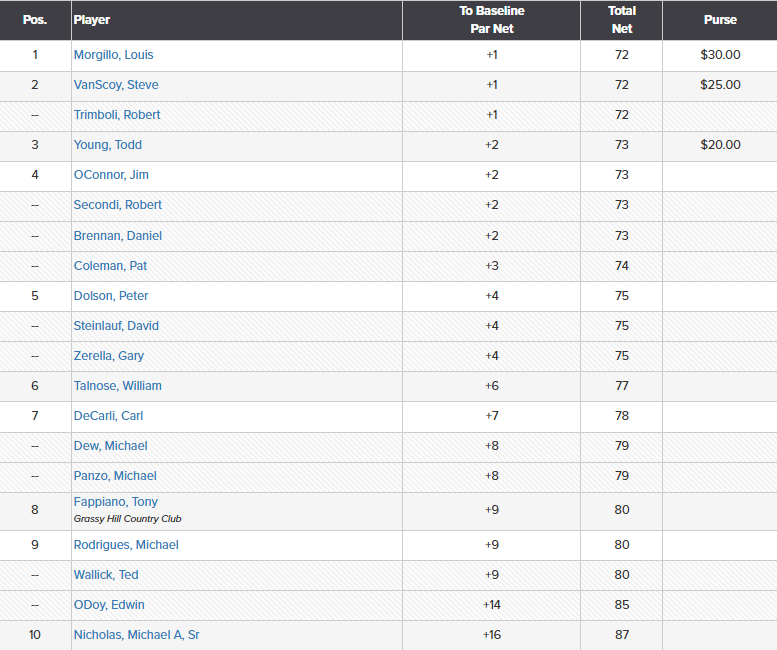Image resolution: width=777 pixels, height=650 pixels.
Task: Click DeCarli, Carl player link
Action: tap(109, 416)
